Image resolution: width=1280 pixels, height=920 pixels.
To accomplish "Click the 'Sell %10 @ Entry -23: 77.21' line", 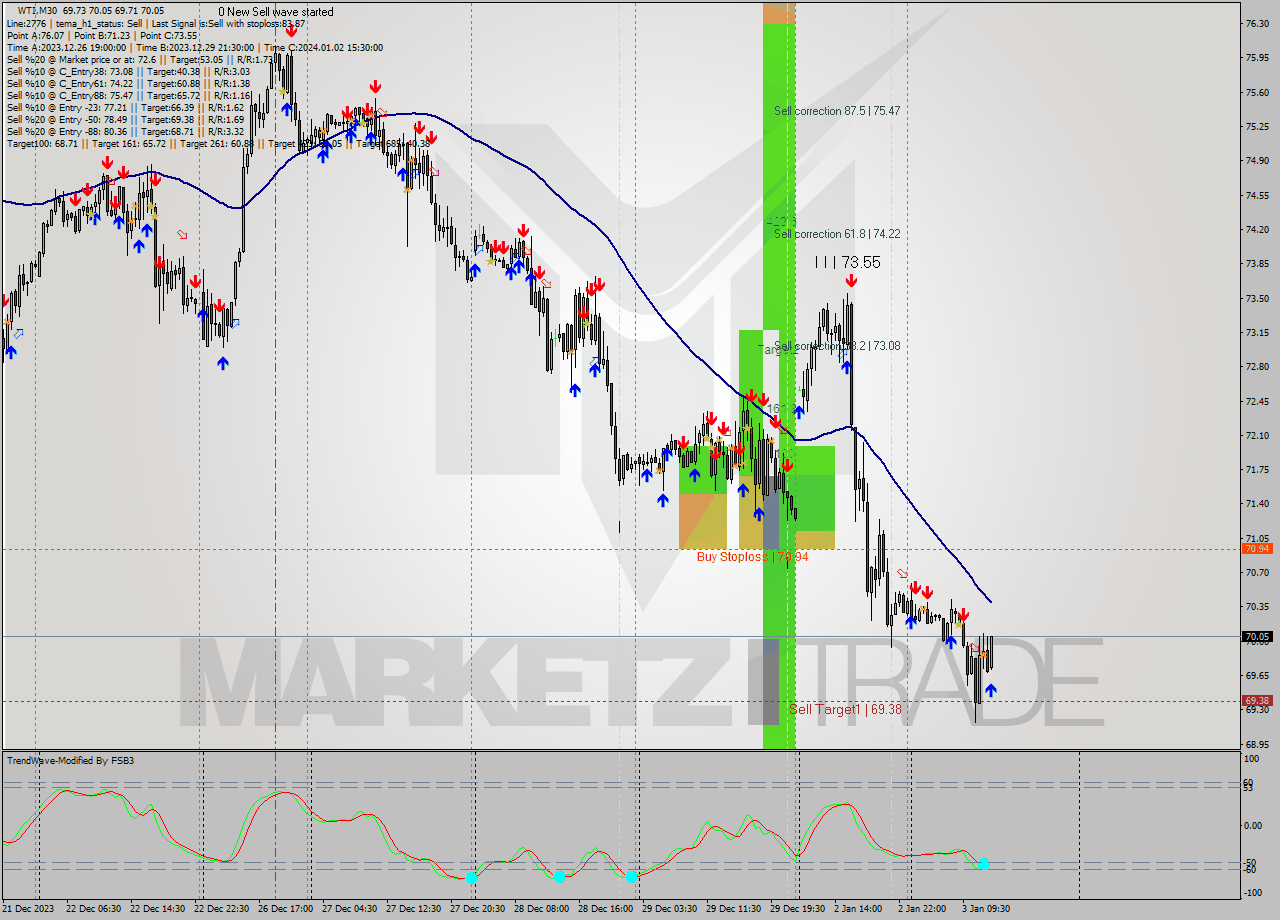I will [125, 107].
